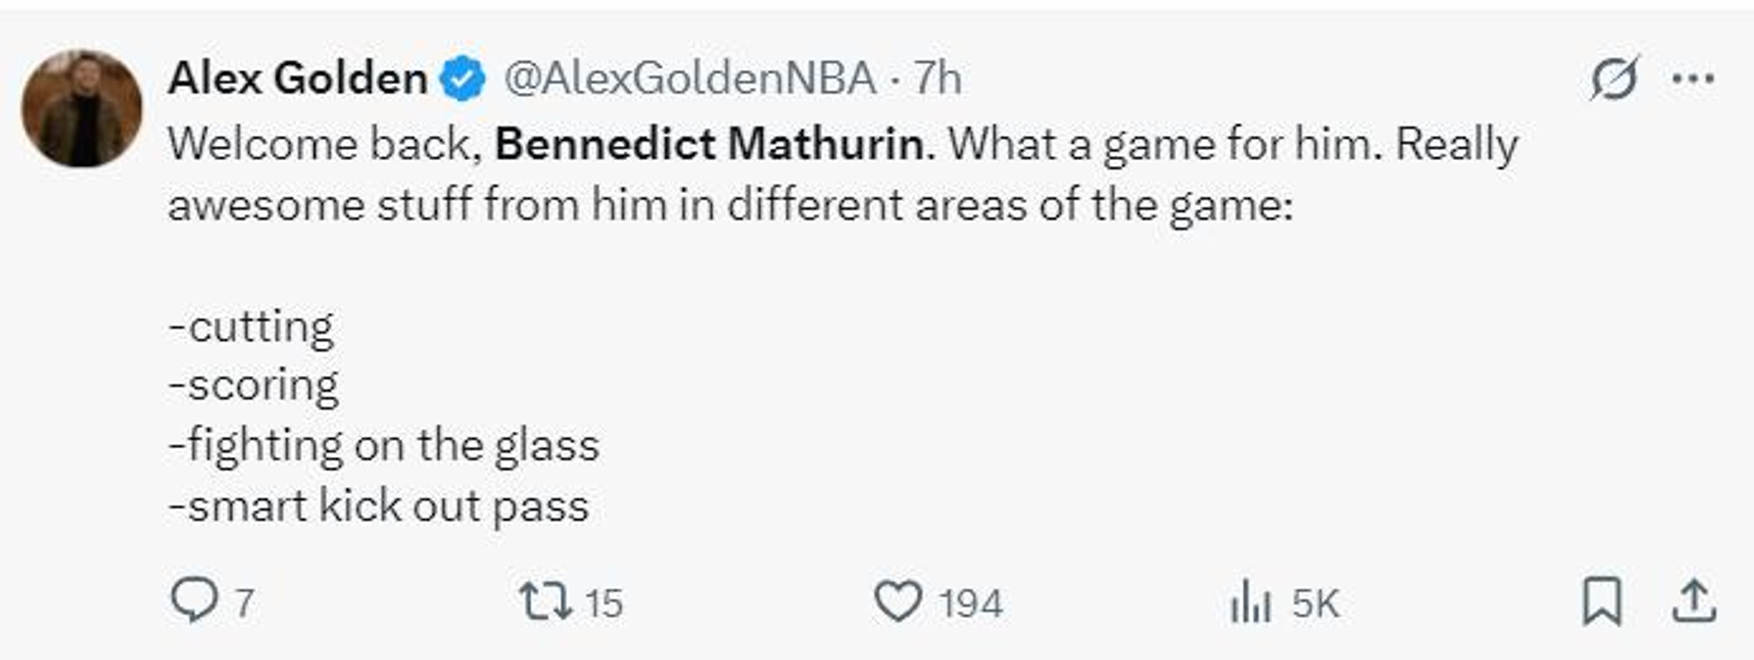1754x660 pixels.
Task: Click the '-smart kick out pass' line
Action: pyautogui.click(x=378, y=506)
